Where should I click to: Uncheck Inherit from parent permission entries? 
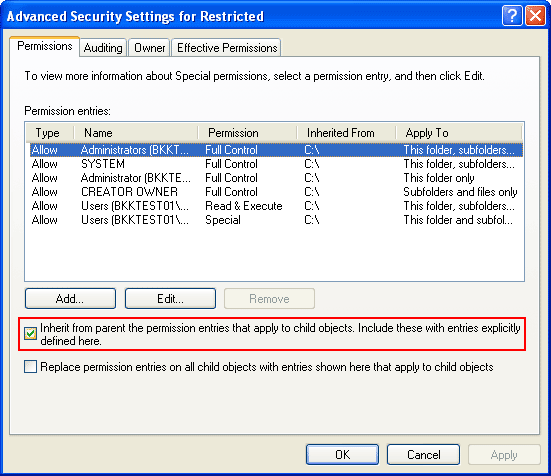30,333
